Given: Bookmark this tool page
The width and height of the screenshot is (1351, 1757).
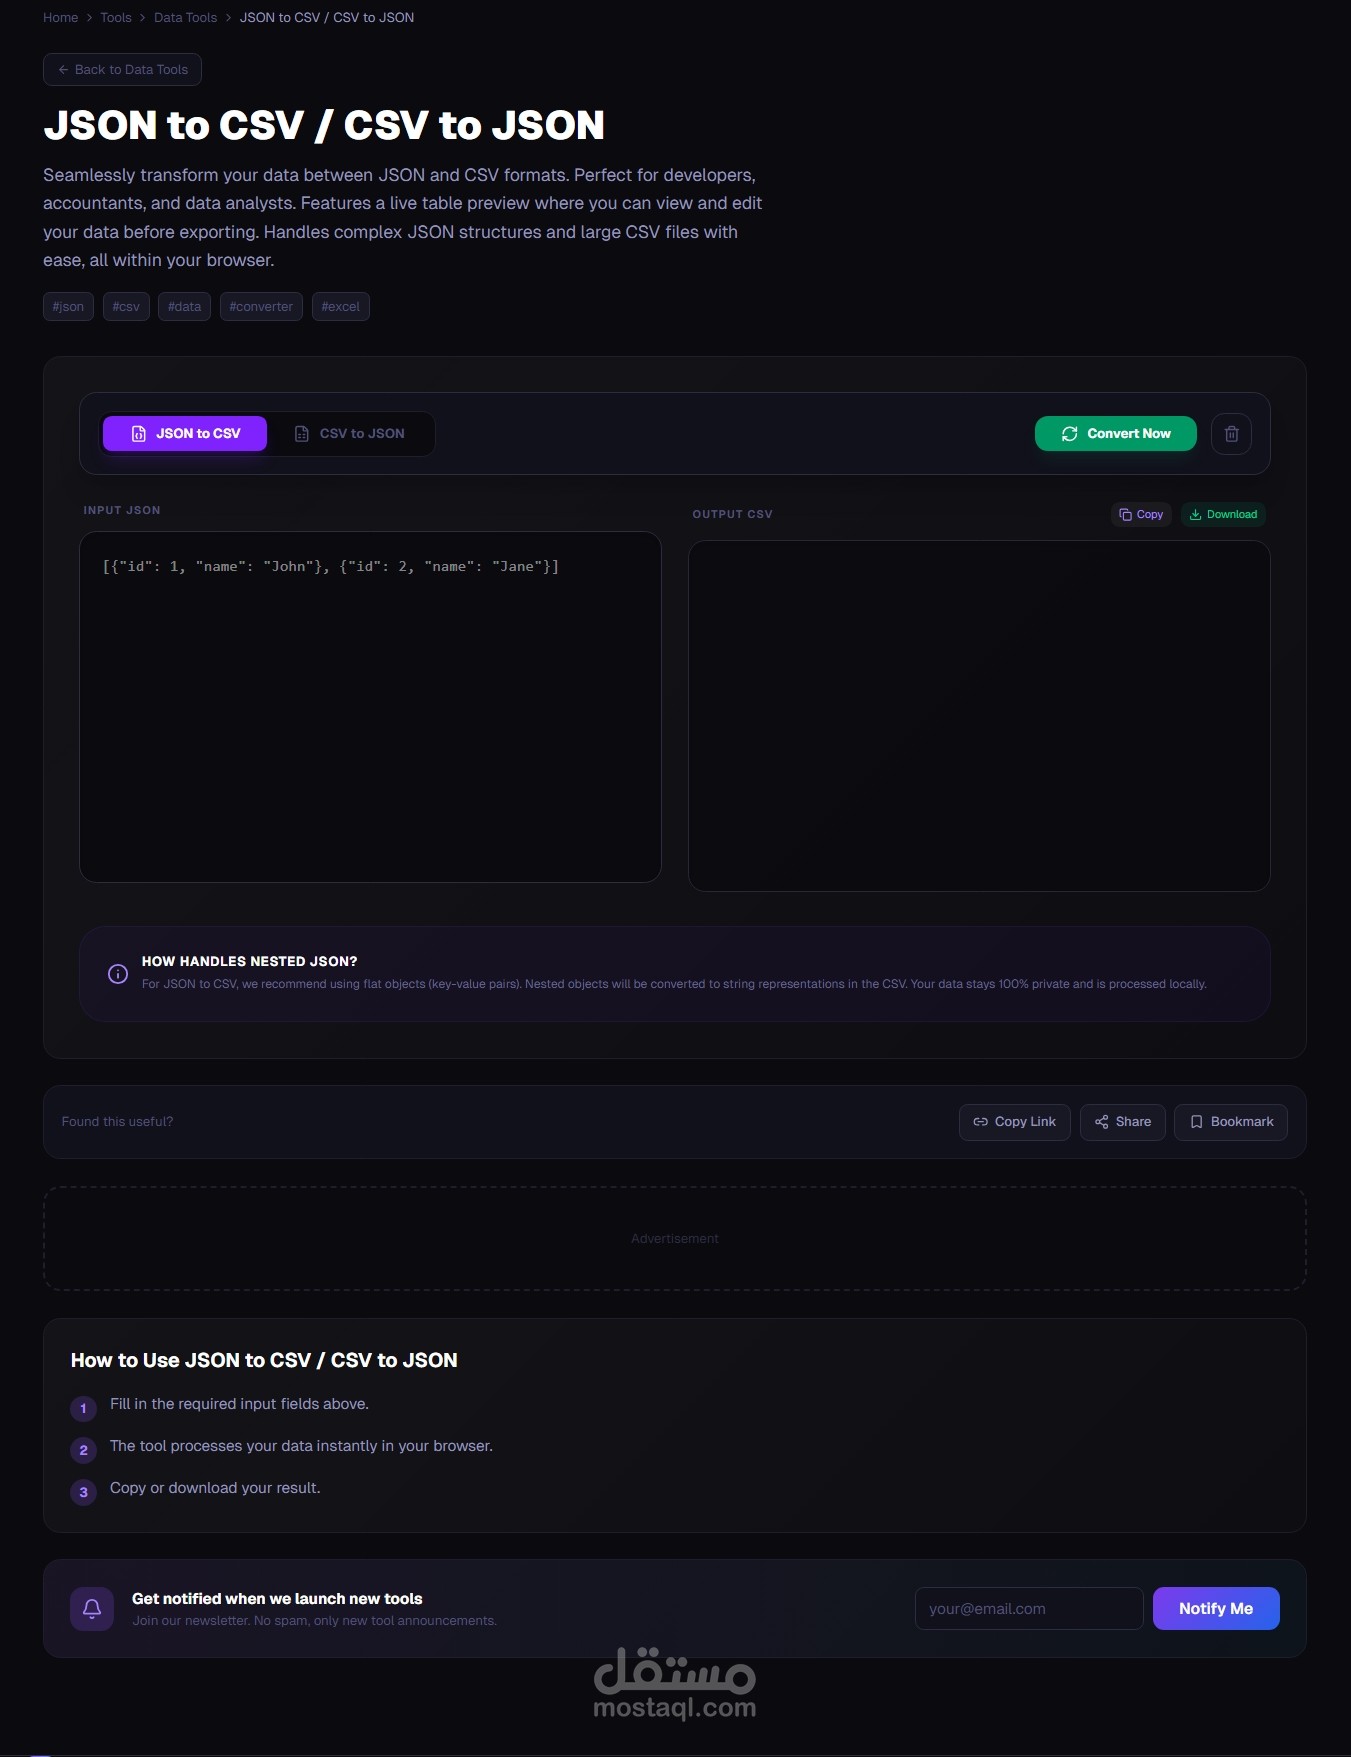Looking at the screenshot, I should 1230,1122.
